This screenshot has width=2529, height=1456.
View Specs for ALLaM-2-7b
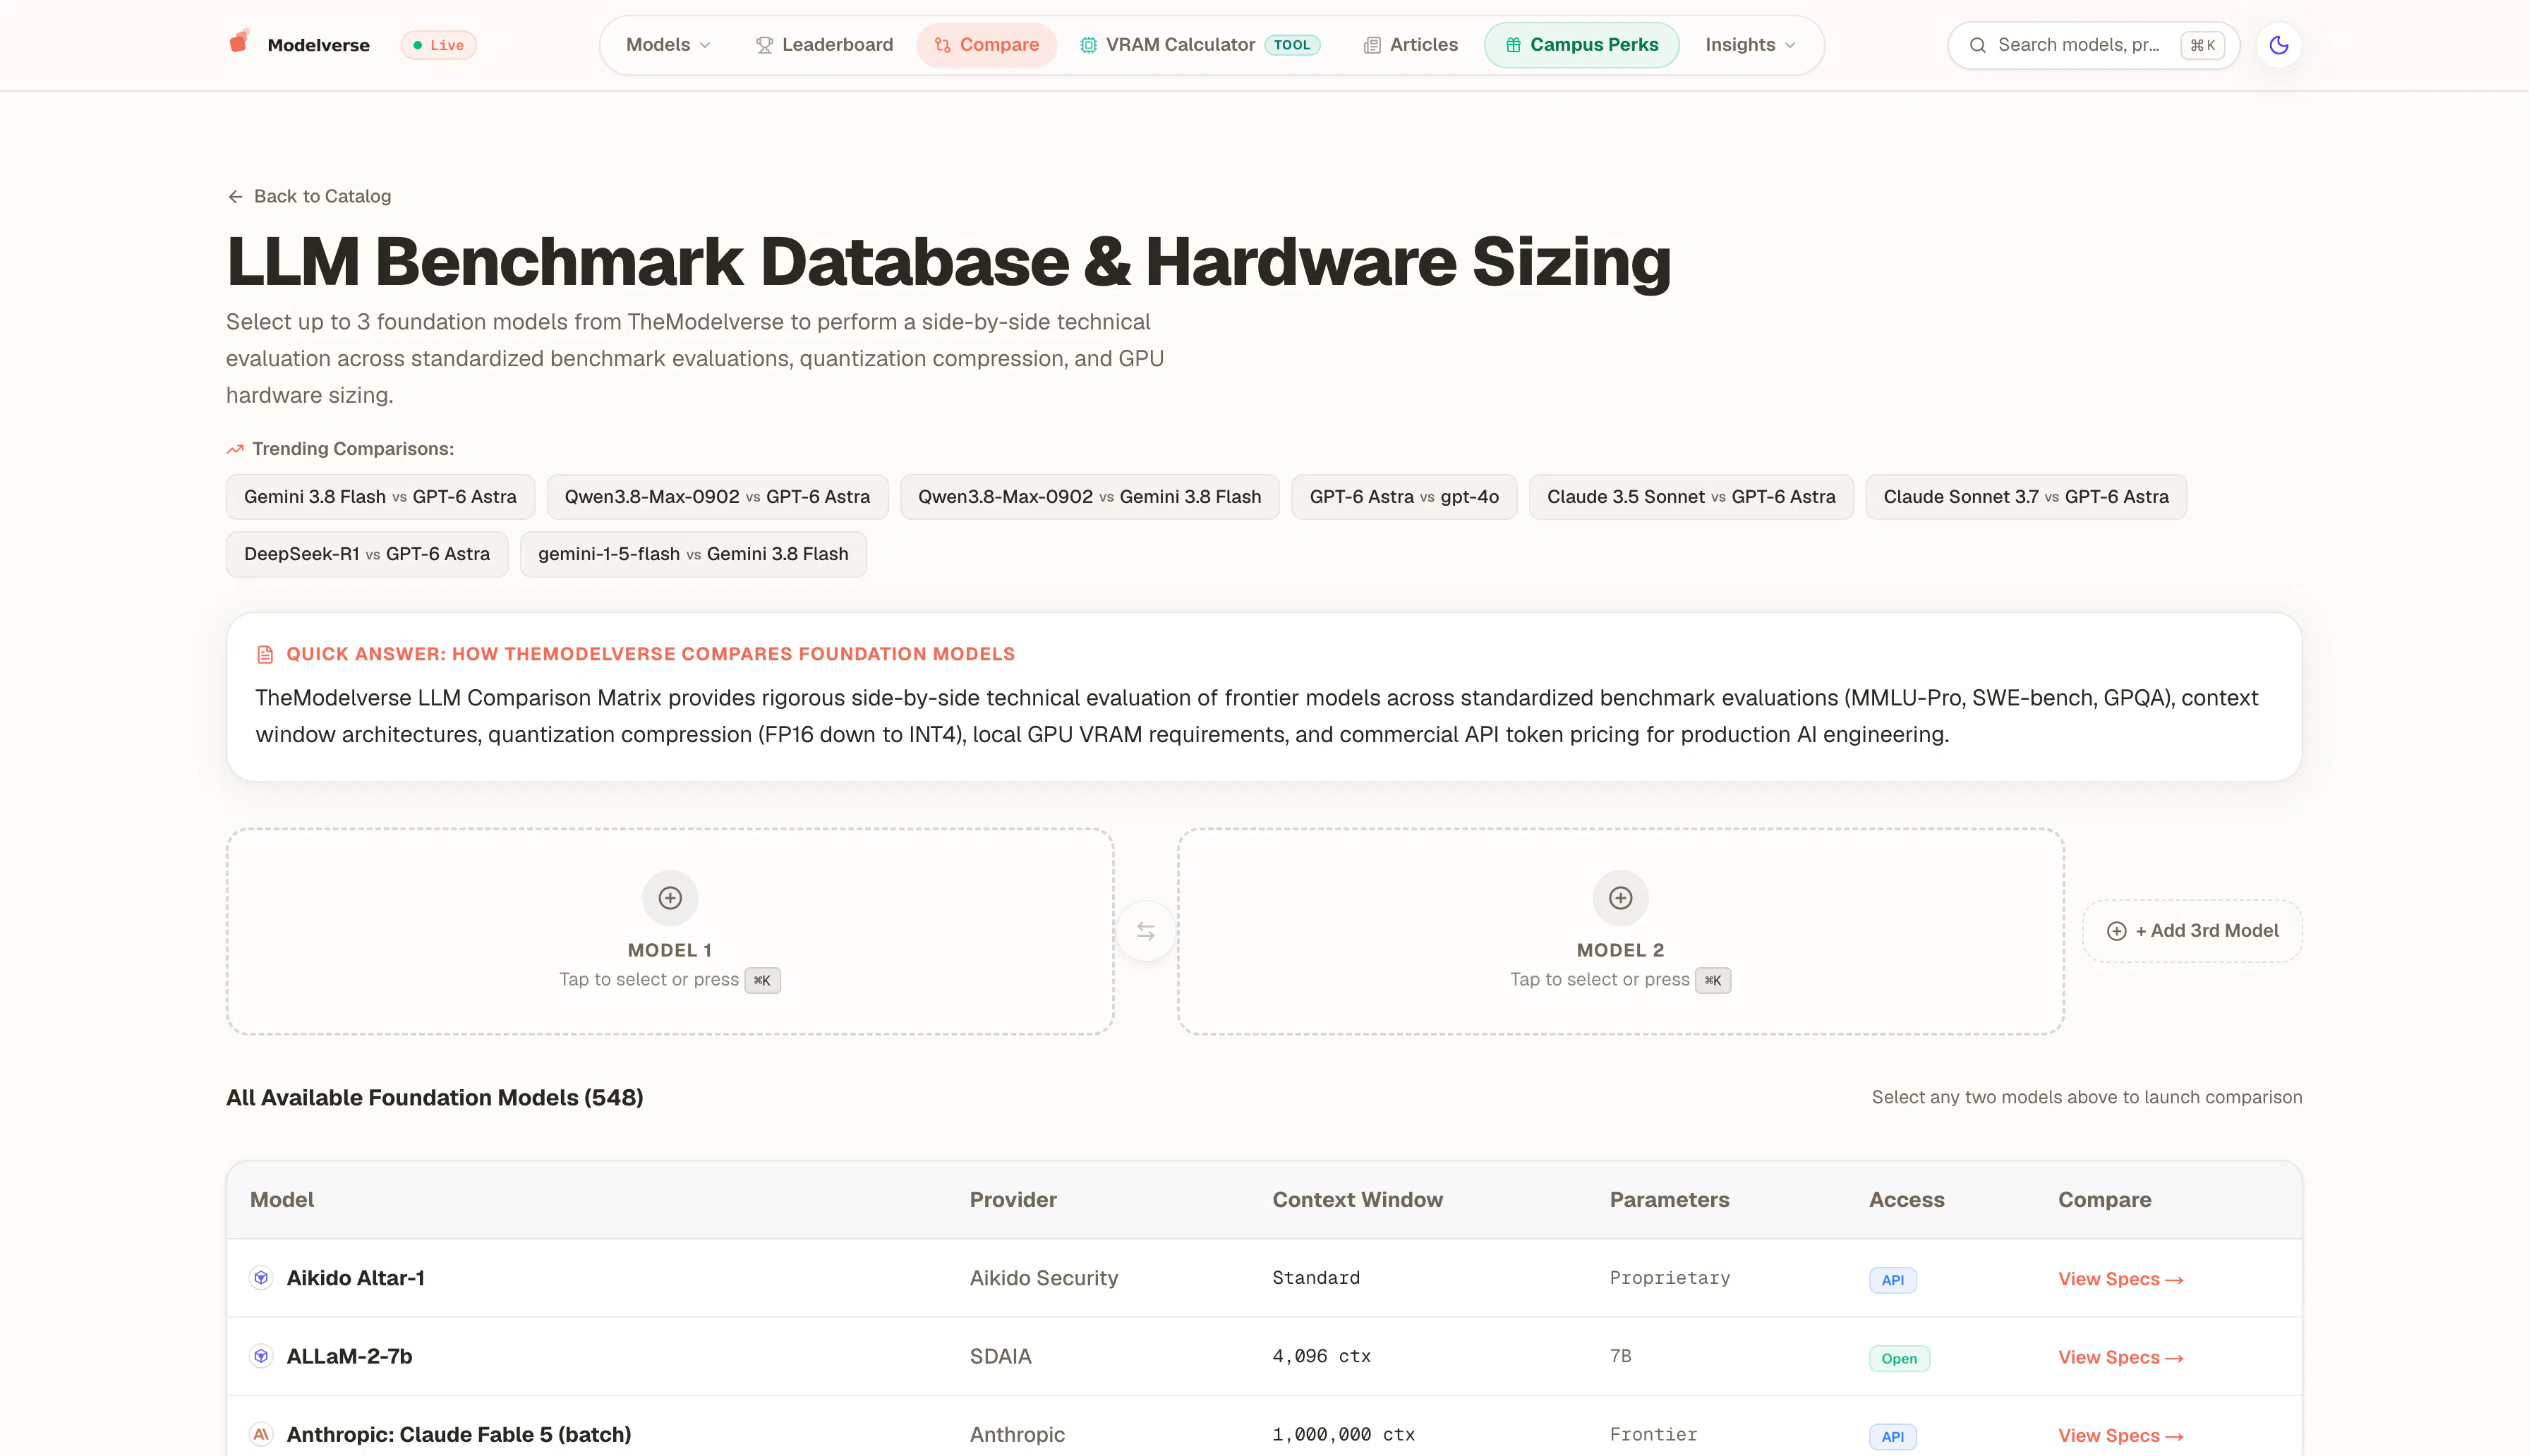click(2120, 1357)
